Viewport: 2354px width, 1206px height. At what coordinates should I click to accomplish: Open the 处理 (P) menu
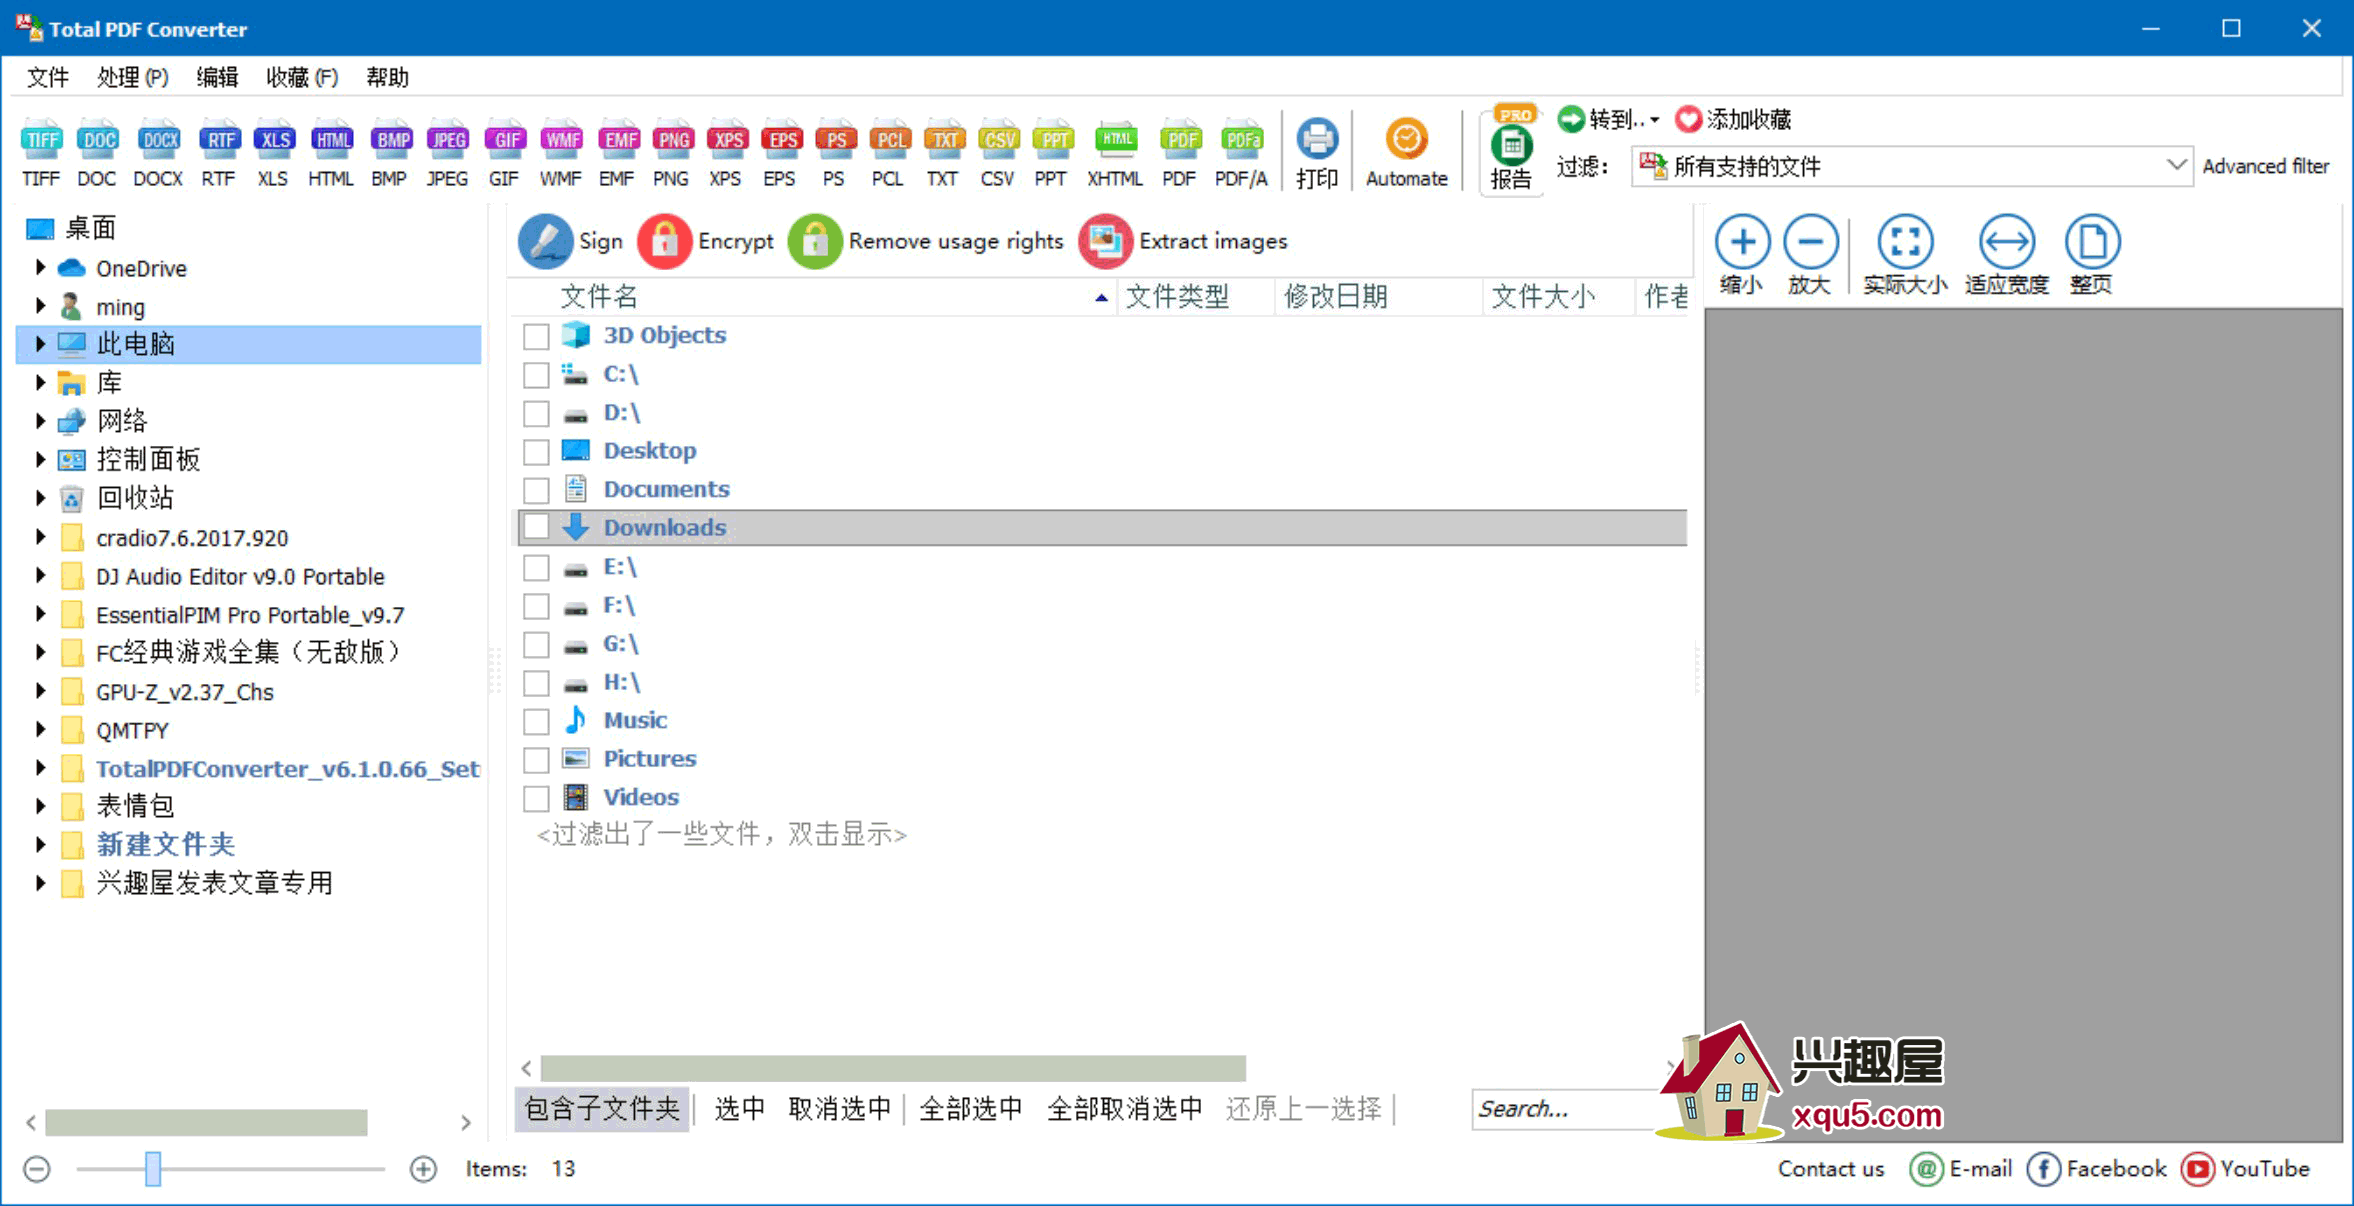[x=132, y=77]
